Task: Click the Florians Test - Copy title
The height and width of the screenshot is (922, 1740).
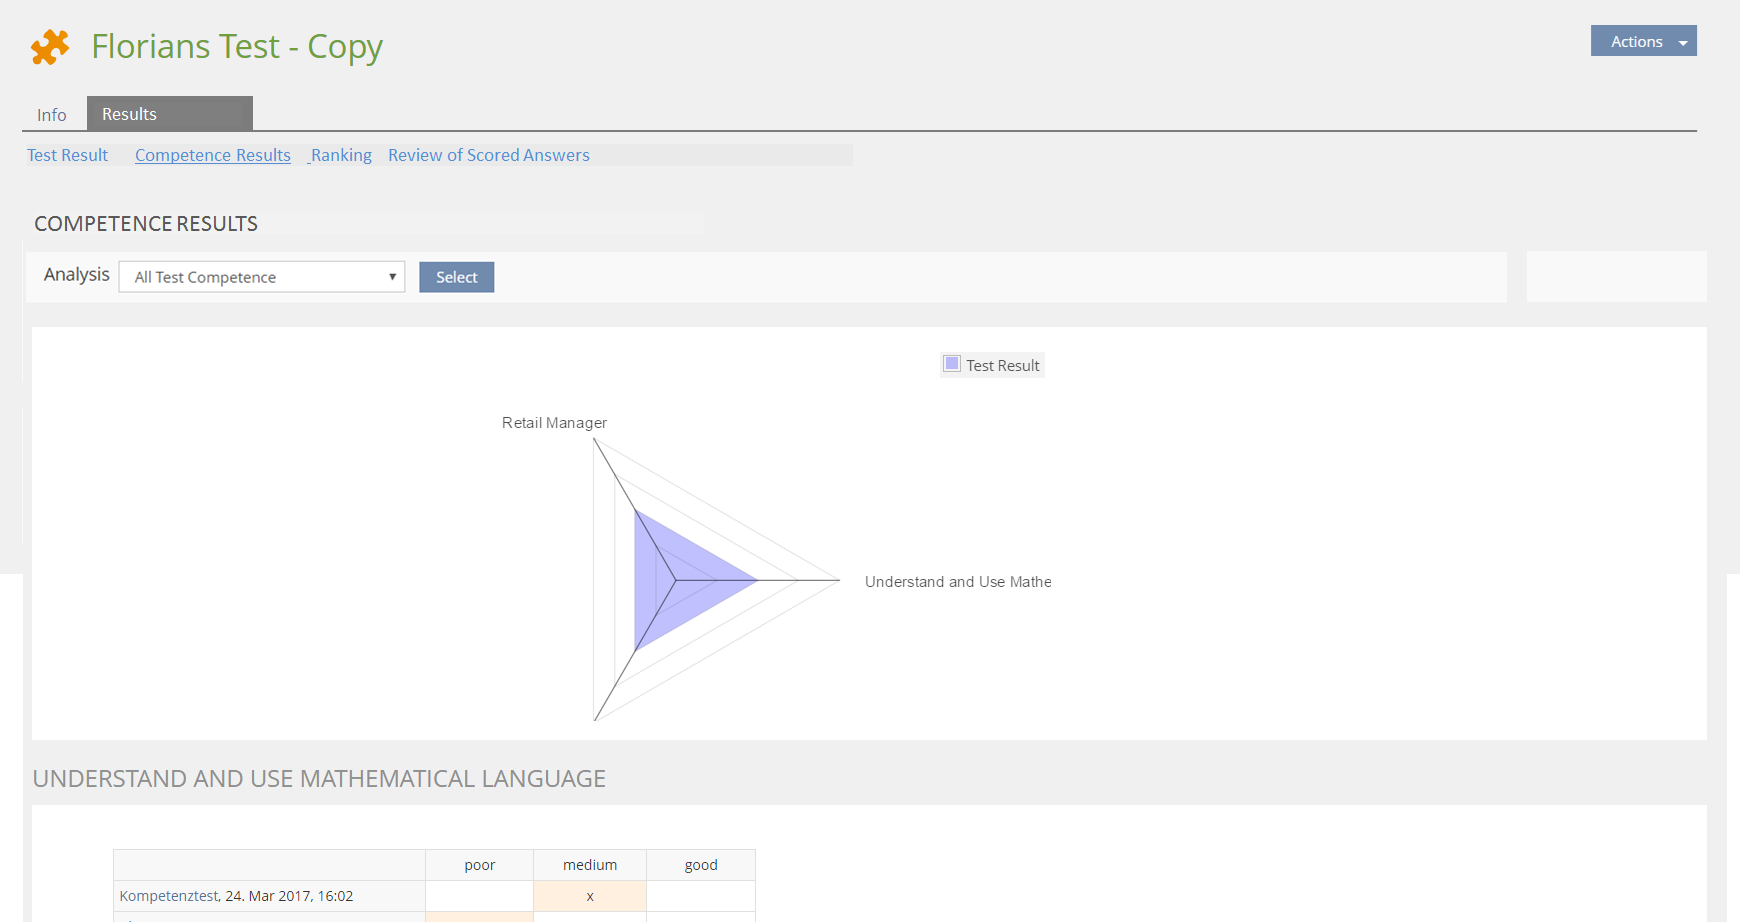Action: [237, 47]
